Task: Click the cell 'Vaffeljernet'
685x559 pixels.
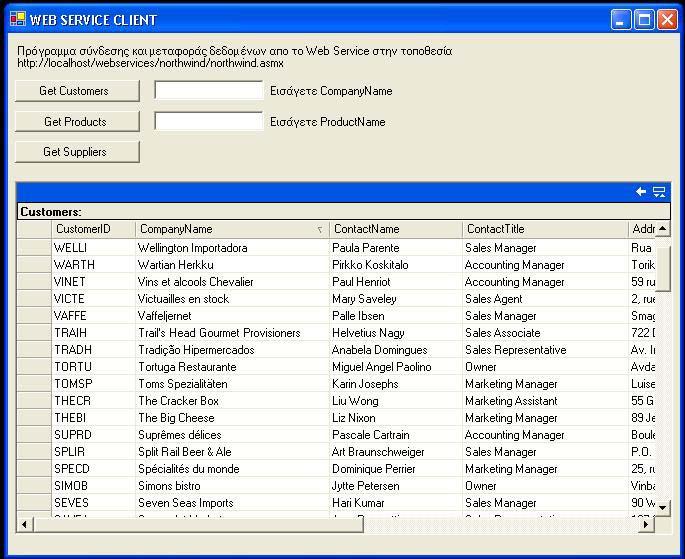Action: point(232,316)
